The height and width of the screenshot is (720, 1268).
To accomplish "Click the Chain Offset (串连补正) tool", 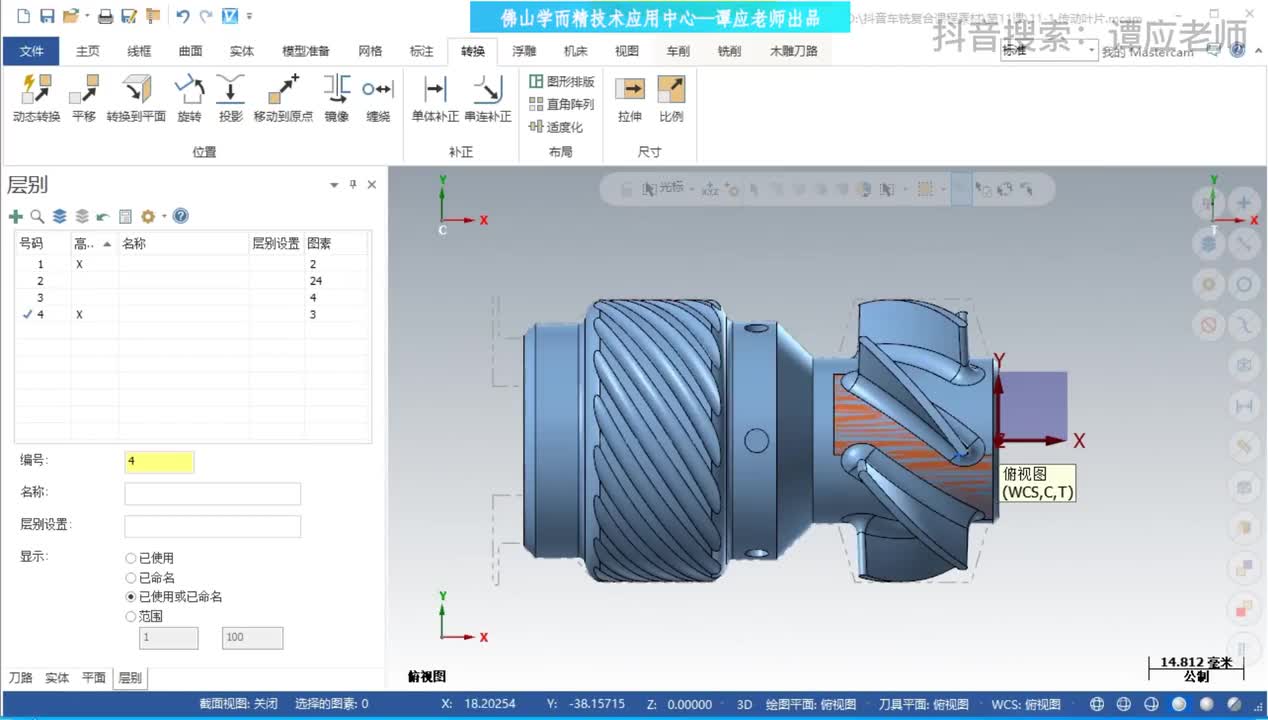I will pyautogui.click(x=488, y=99).
